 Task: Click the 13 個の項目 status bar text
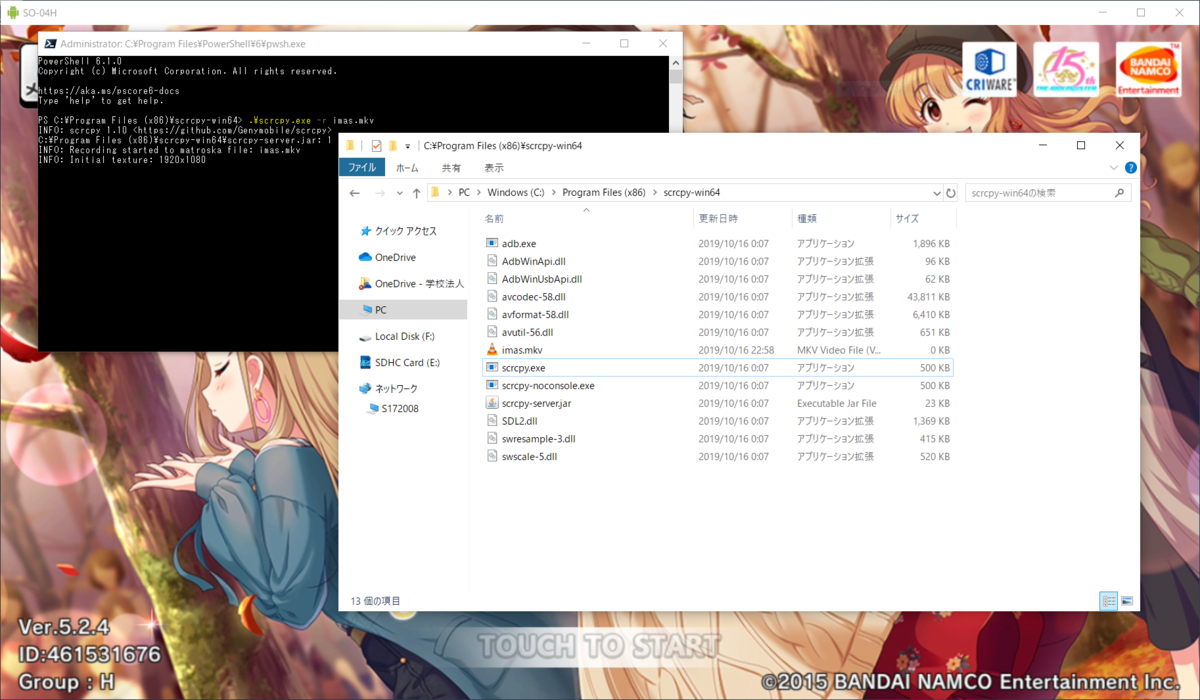click(375, 601)
